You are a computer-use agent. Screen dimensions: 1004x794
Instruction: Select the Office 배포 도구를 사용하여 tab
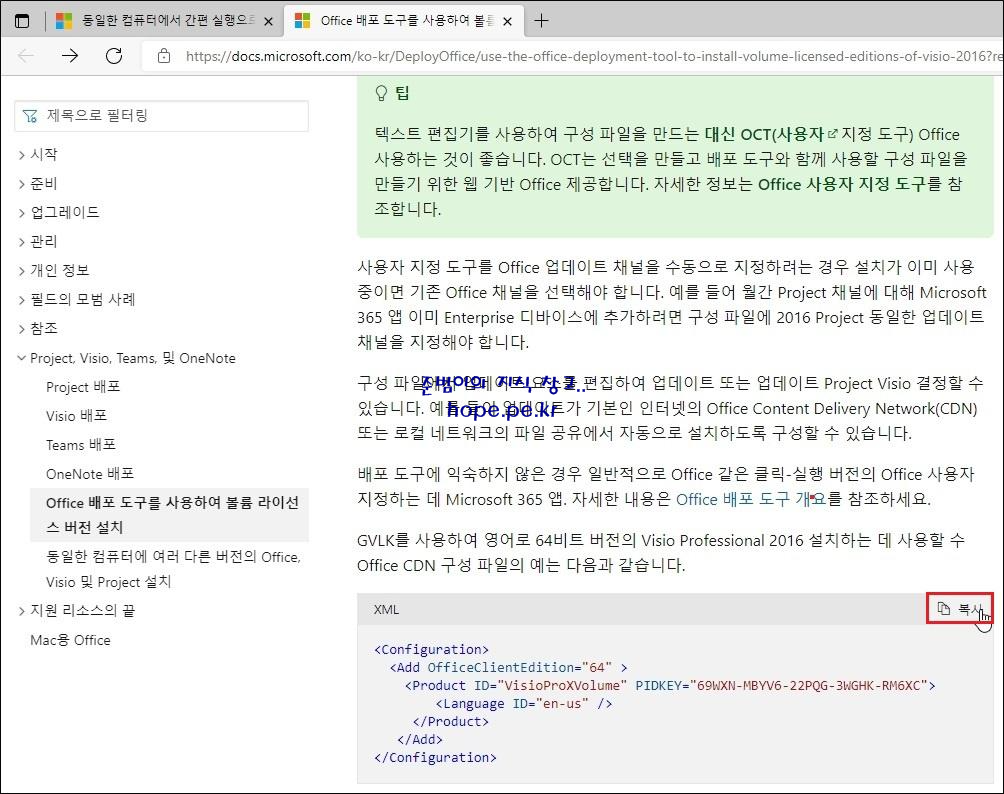pyautogui.click(x=403, y=21)
